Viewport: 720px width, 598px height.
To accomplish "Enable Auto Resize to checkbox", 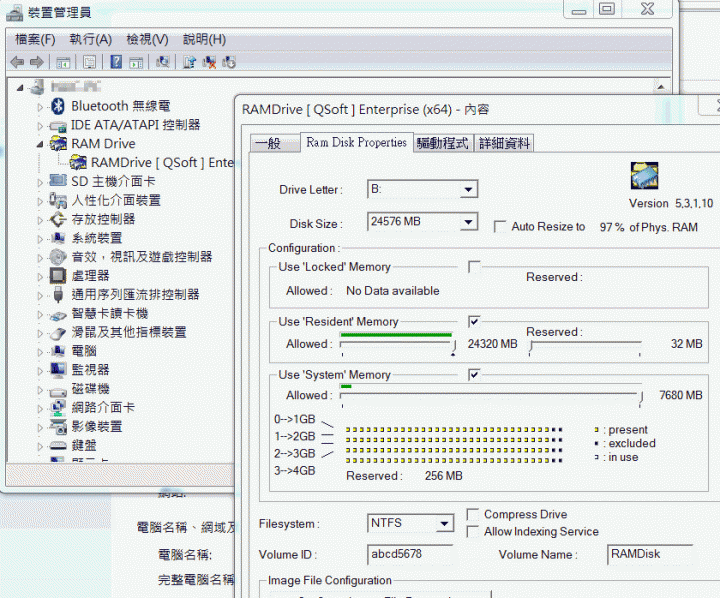I will pos(500,226).
